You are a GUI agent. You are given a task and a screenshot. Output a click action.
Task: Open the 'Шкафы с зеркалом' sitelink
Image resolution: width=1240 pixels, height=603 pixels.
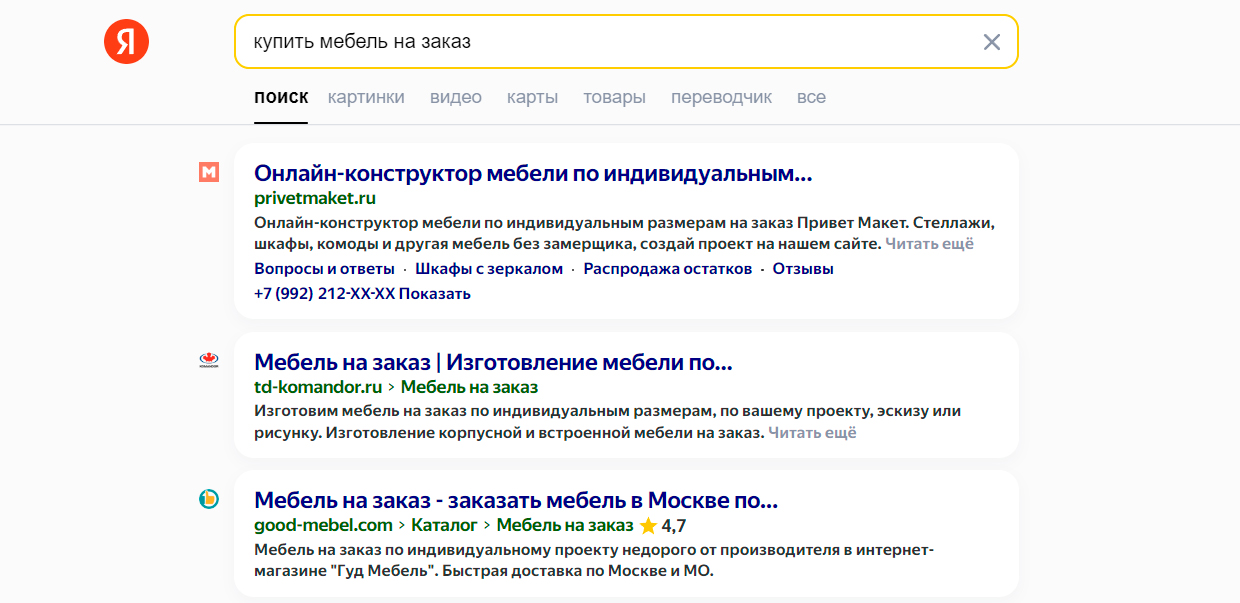pyautogui.click(x=489, y=269)
